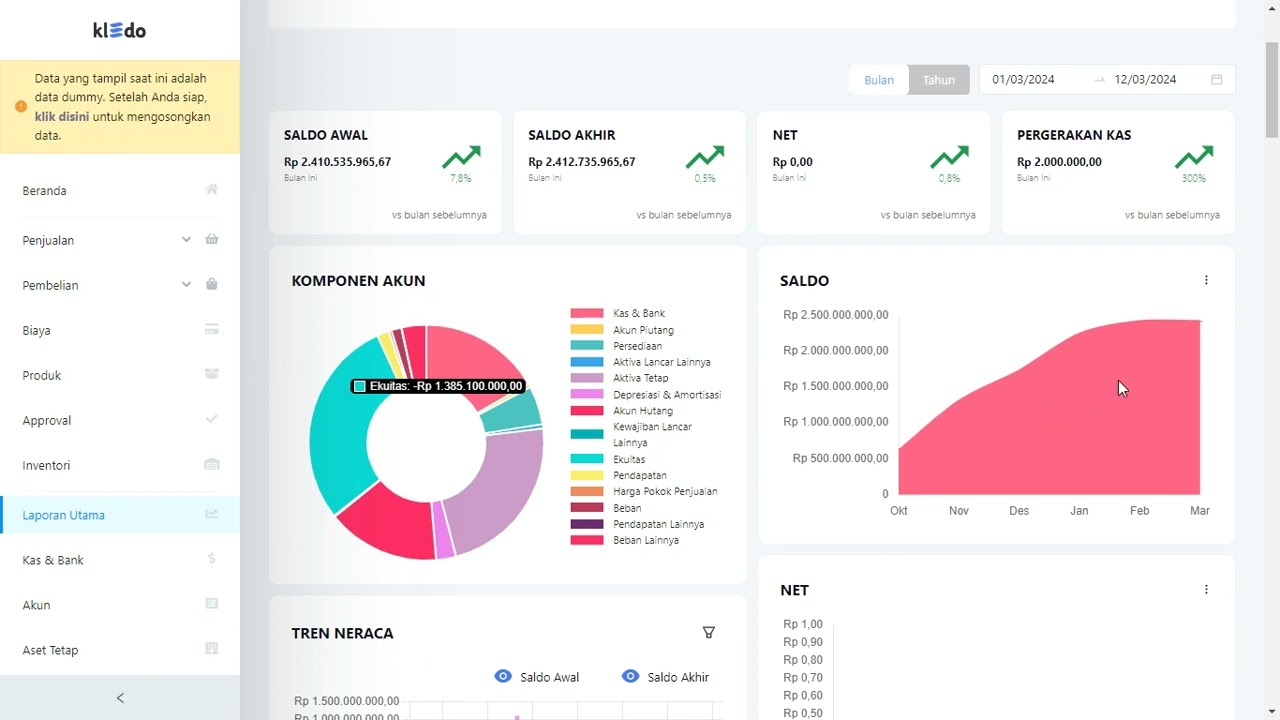Image resolution: width=1280 pixels, height=720 pixels.
Task: Toggle Saldo Awal series visibility eye
Action: tap(503, 677)
